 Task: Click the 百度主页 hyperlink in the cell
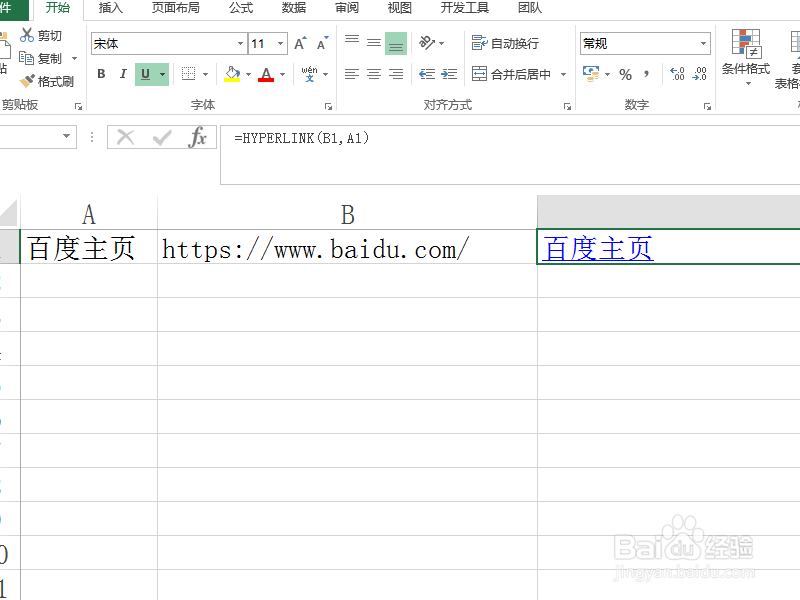point(598,249)
